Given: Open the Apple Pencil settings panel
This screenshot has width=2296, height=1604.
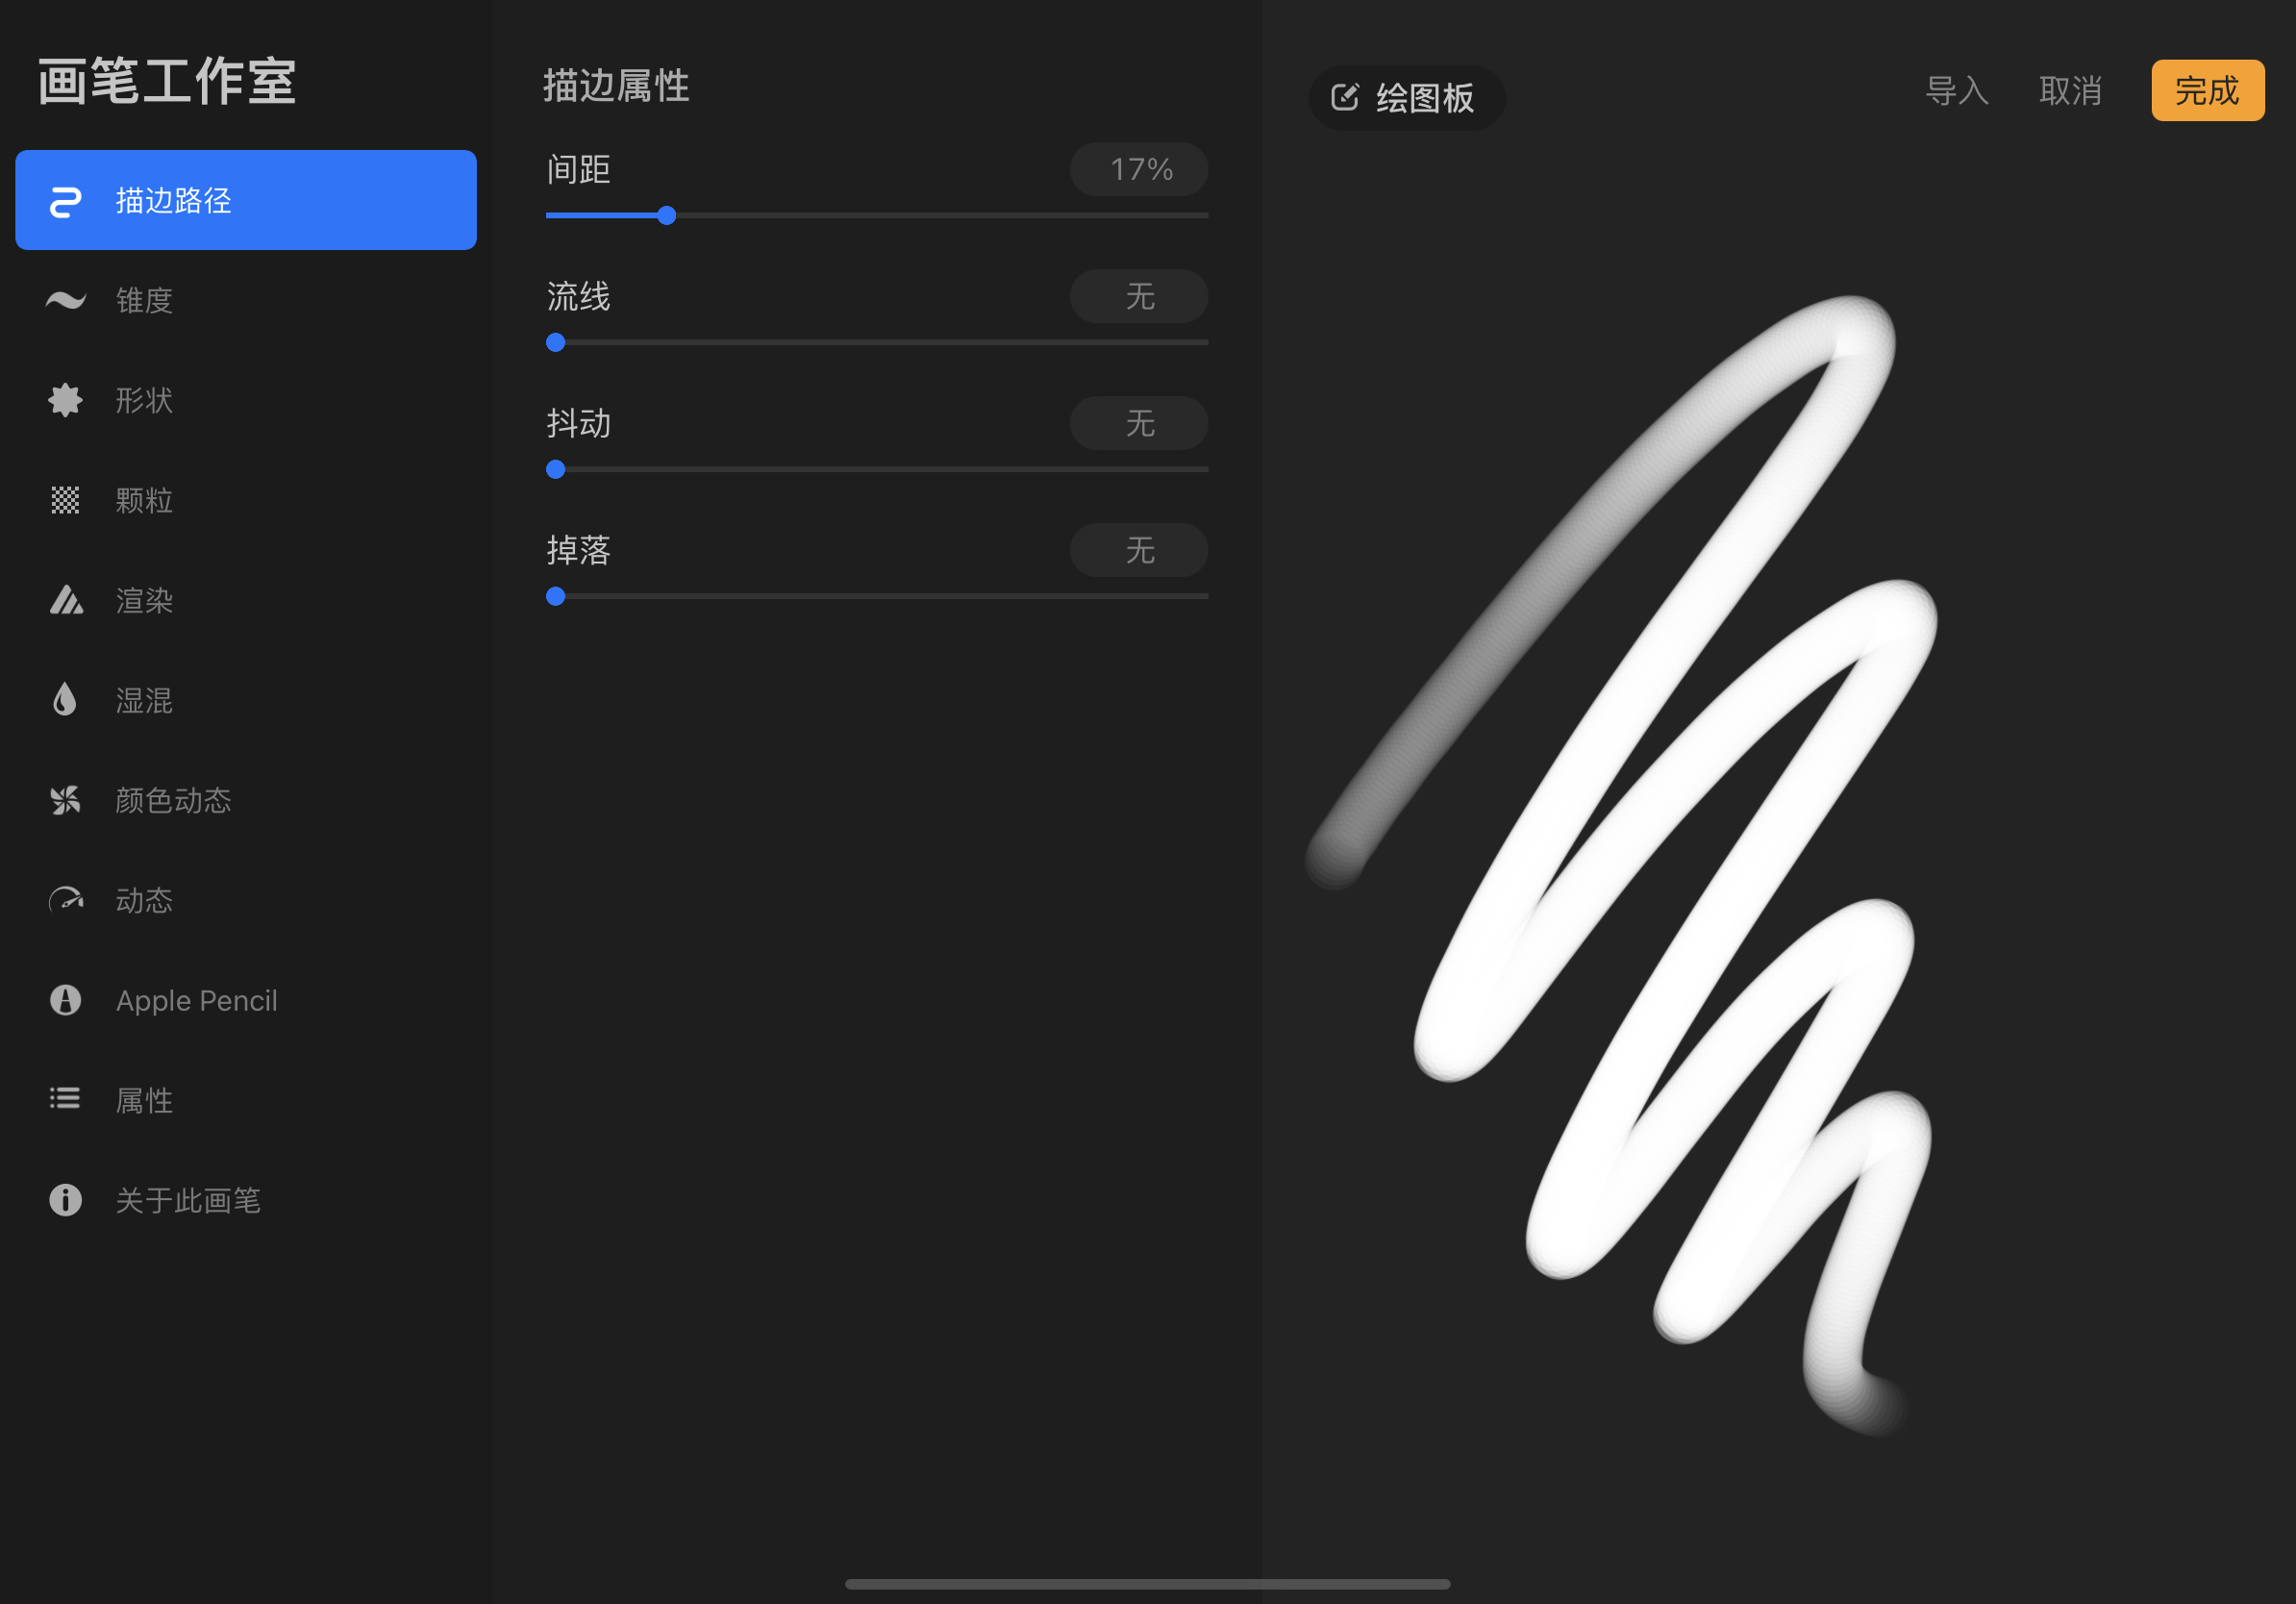Looking at the screenshot, I should [197, 1000].
